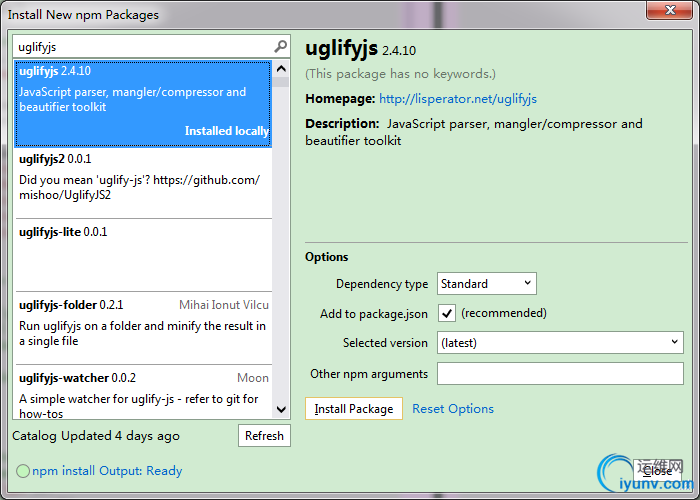This screenshot has height=500, width=700.
Task: Click package list scroll up arrow
Action: (281, 68)
